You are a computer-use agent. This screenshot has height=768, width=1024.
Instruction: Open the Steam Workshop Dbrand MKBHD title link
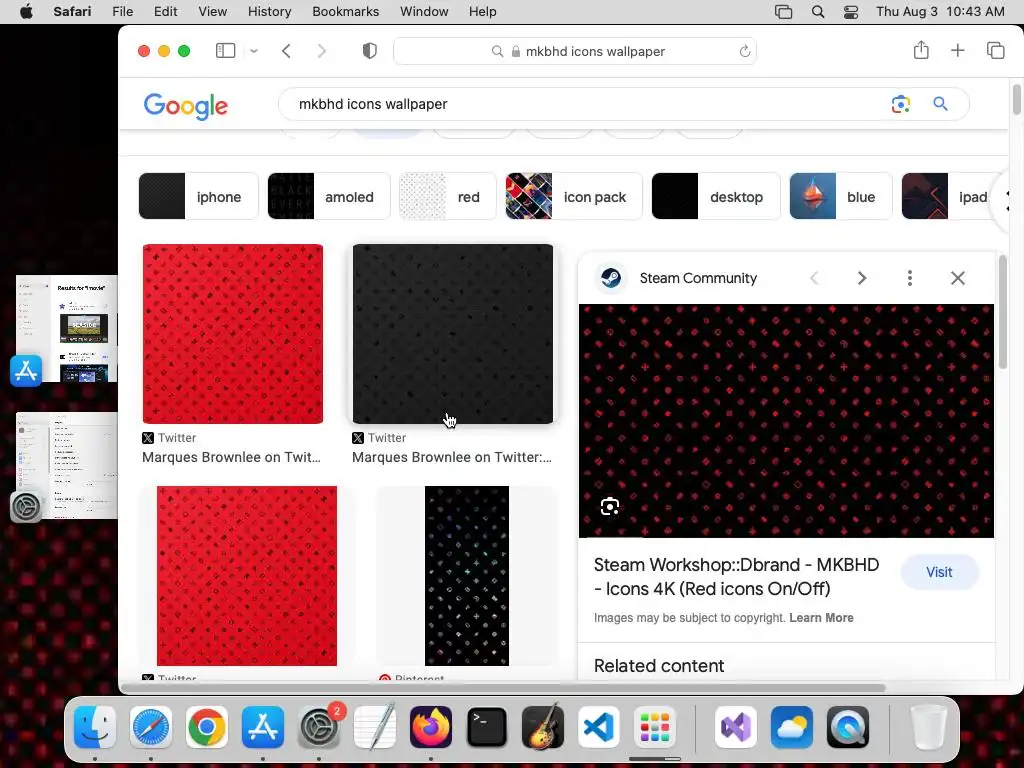[736, 577]
